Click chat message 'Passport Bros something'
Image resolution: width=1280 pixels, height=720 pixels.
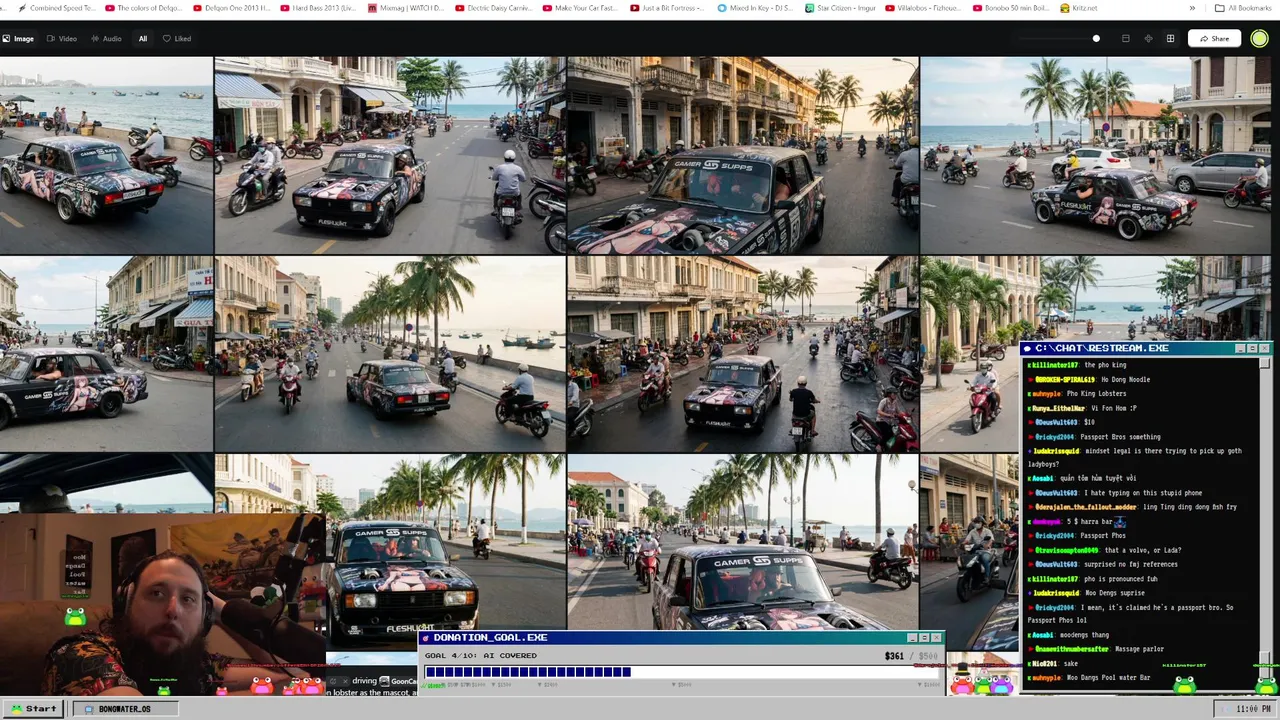click(1120, 437)
